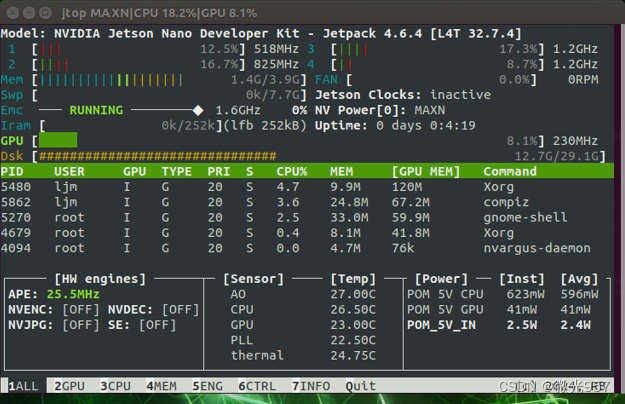Viewport: 625px width, 404px height.
Task: Click the [HW engines] panel title
Action: (x=100, y=279)
